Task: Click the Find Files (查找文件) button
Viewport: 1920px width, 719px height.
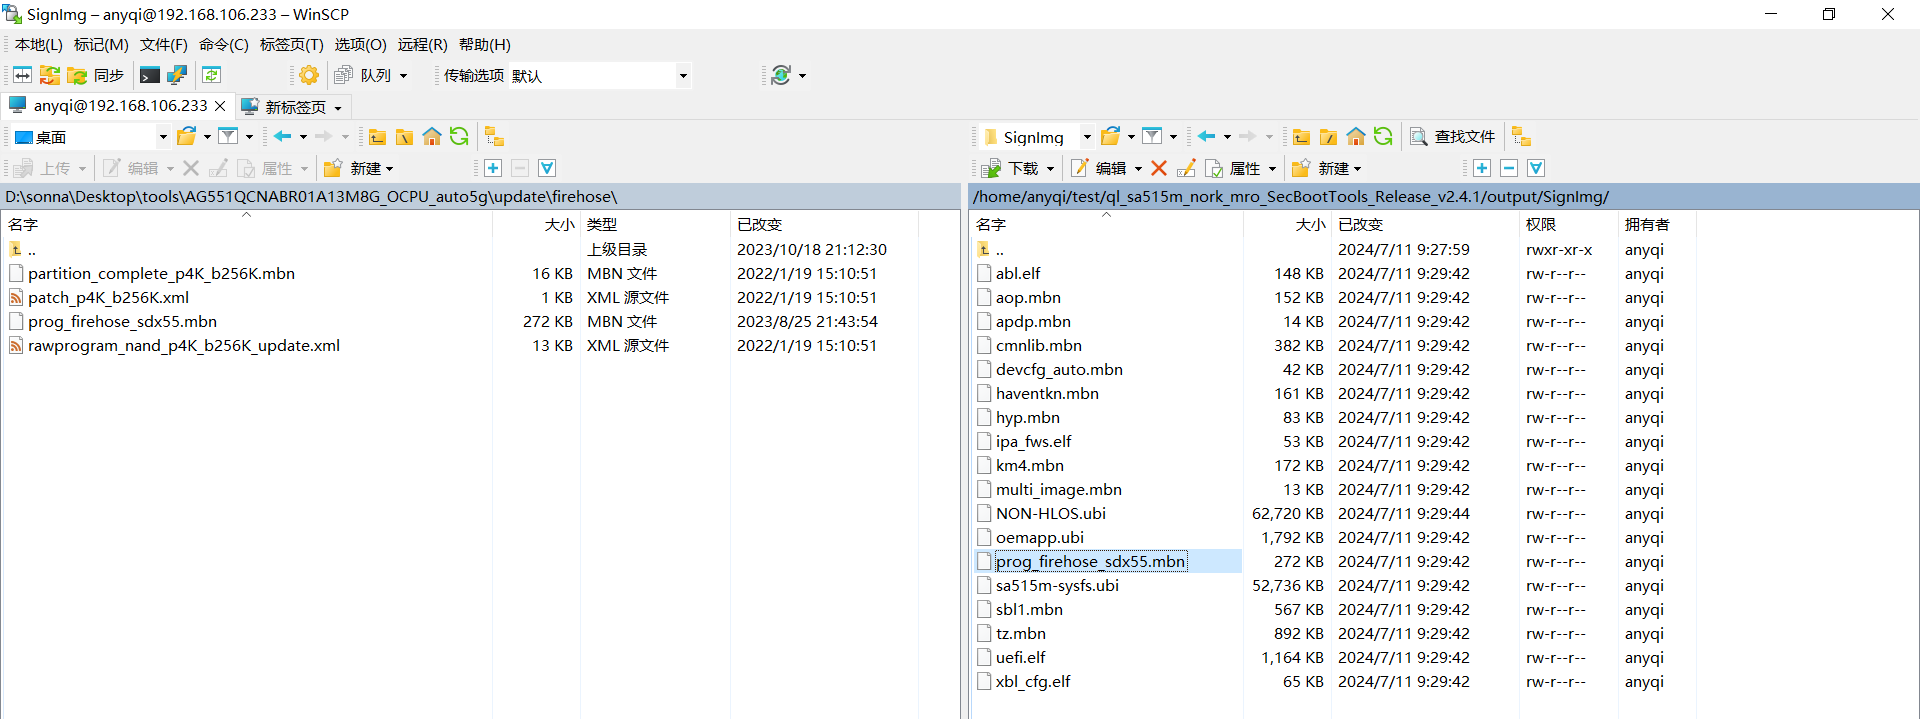Action: 1453,137
